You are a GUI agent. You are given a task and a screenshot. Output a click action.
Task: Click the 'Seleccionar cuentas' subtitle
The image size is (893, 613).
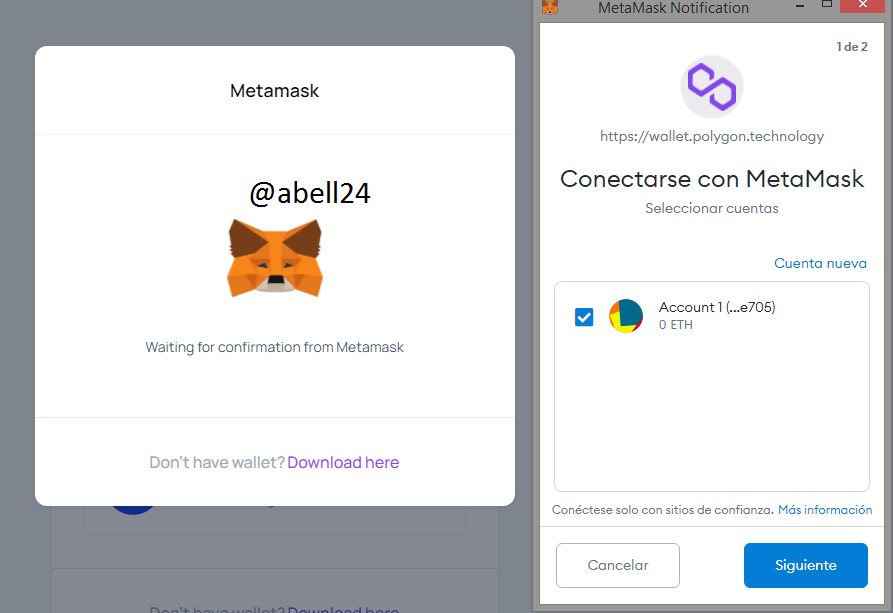pyautogui.click(x=712, y=208)
